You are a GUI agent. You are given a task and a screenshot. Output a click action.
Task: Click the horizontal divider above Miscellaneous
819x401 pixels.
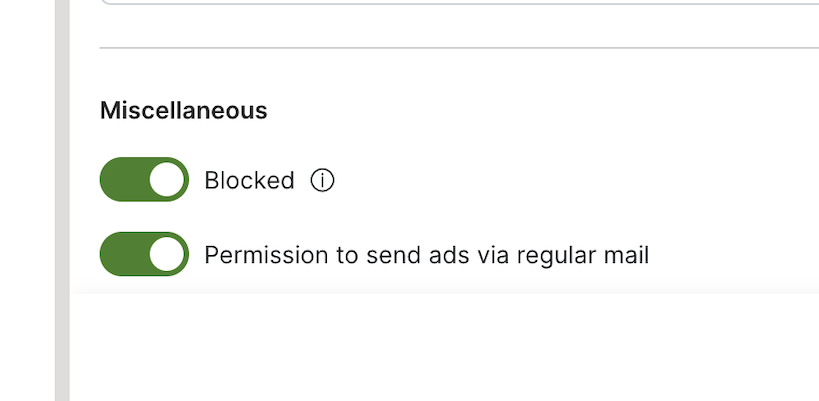[450, 48]
